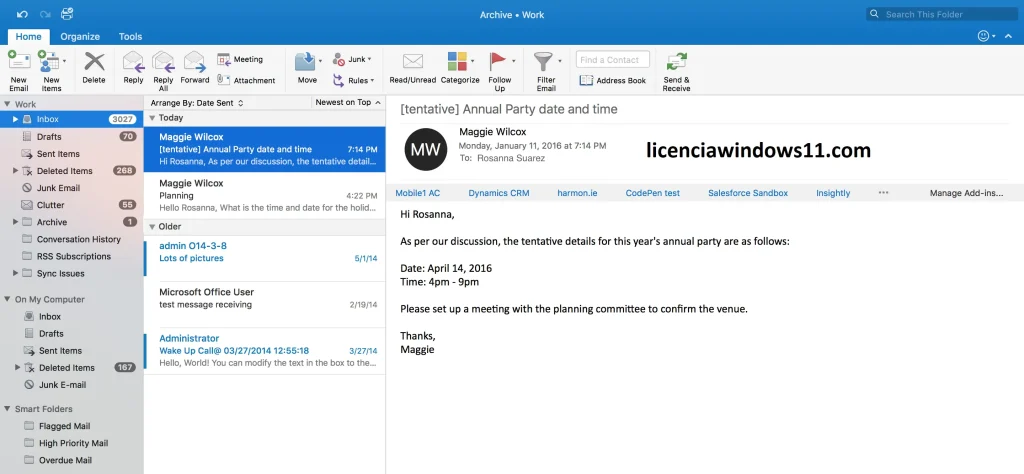Select the Conversation History folder
This screenshot has width=1024, height=474.
pyautogui.click(x=72, y=239)
